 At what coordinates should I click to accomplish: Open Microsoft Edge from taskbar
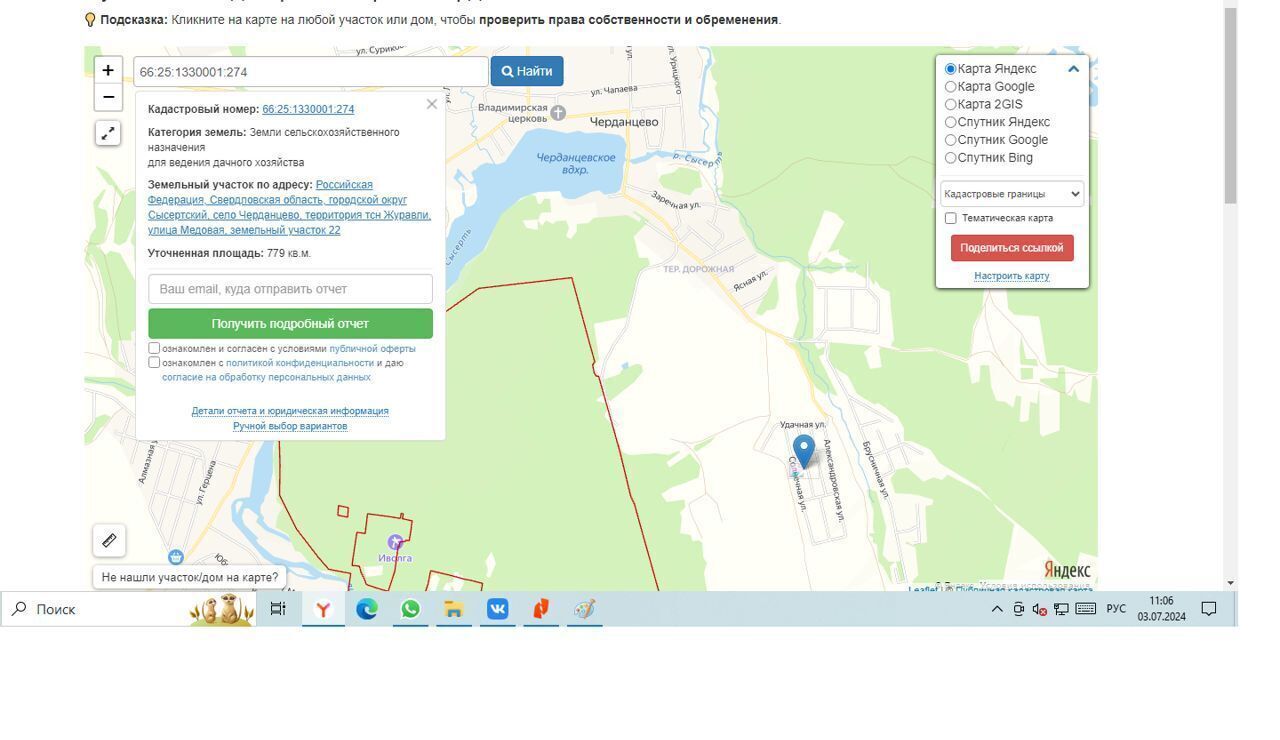tap(367, 609)
